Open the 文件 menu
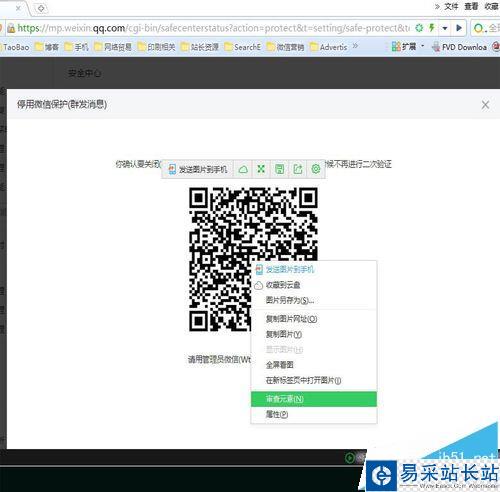The image size is (500, 492). [x=451, y=6]
